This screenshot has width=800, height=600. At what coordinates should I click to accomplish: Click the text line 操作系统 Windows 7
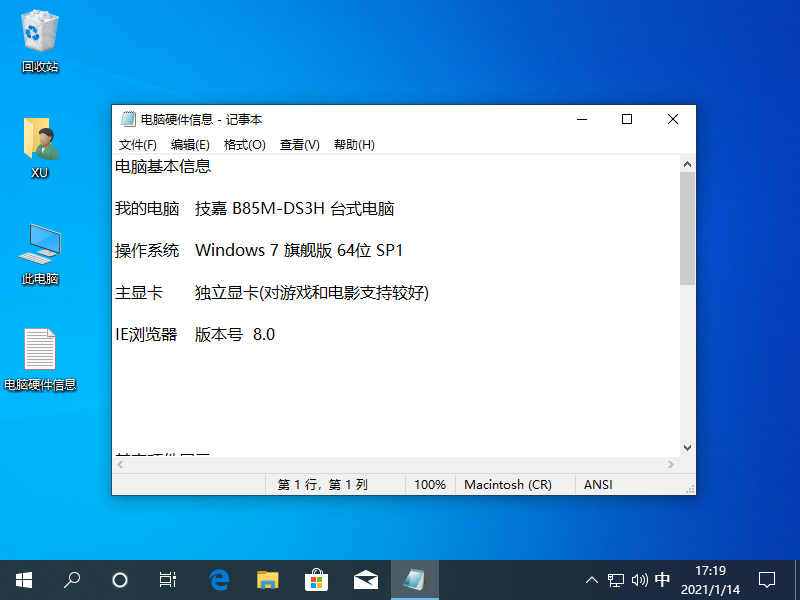click(x=259, y=251)
